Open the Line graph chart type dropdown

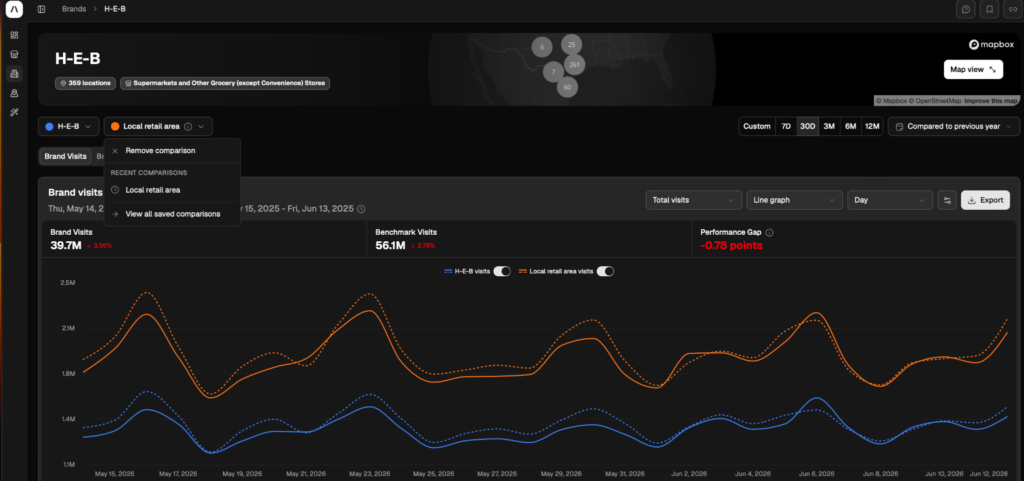[794, 200]
